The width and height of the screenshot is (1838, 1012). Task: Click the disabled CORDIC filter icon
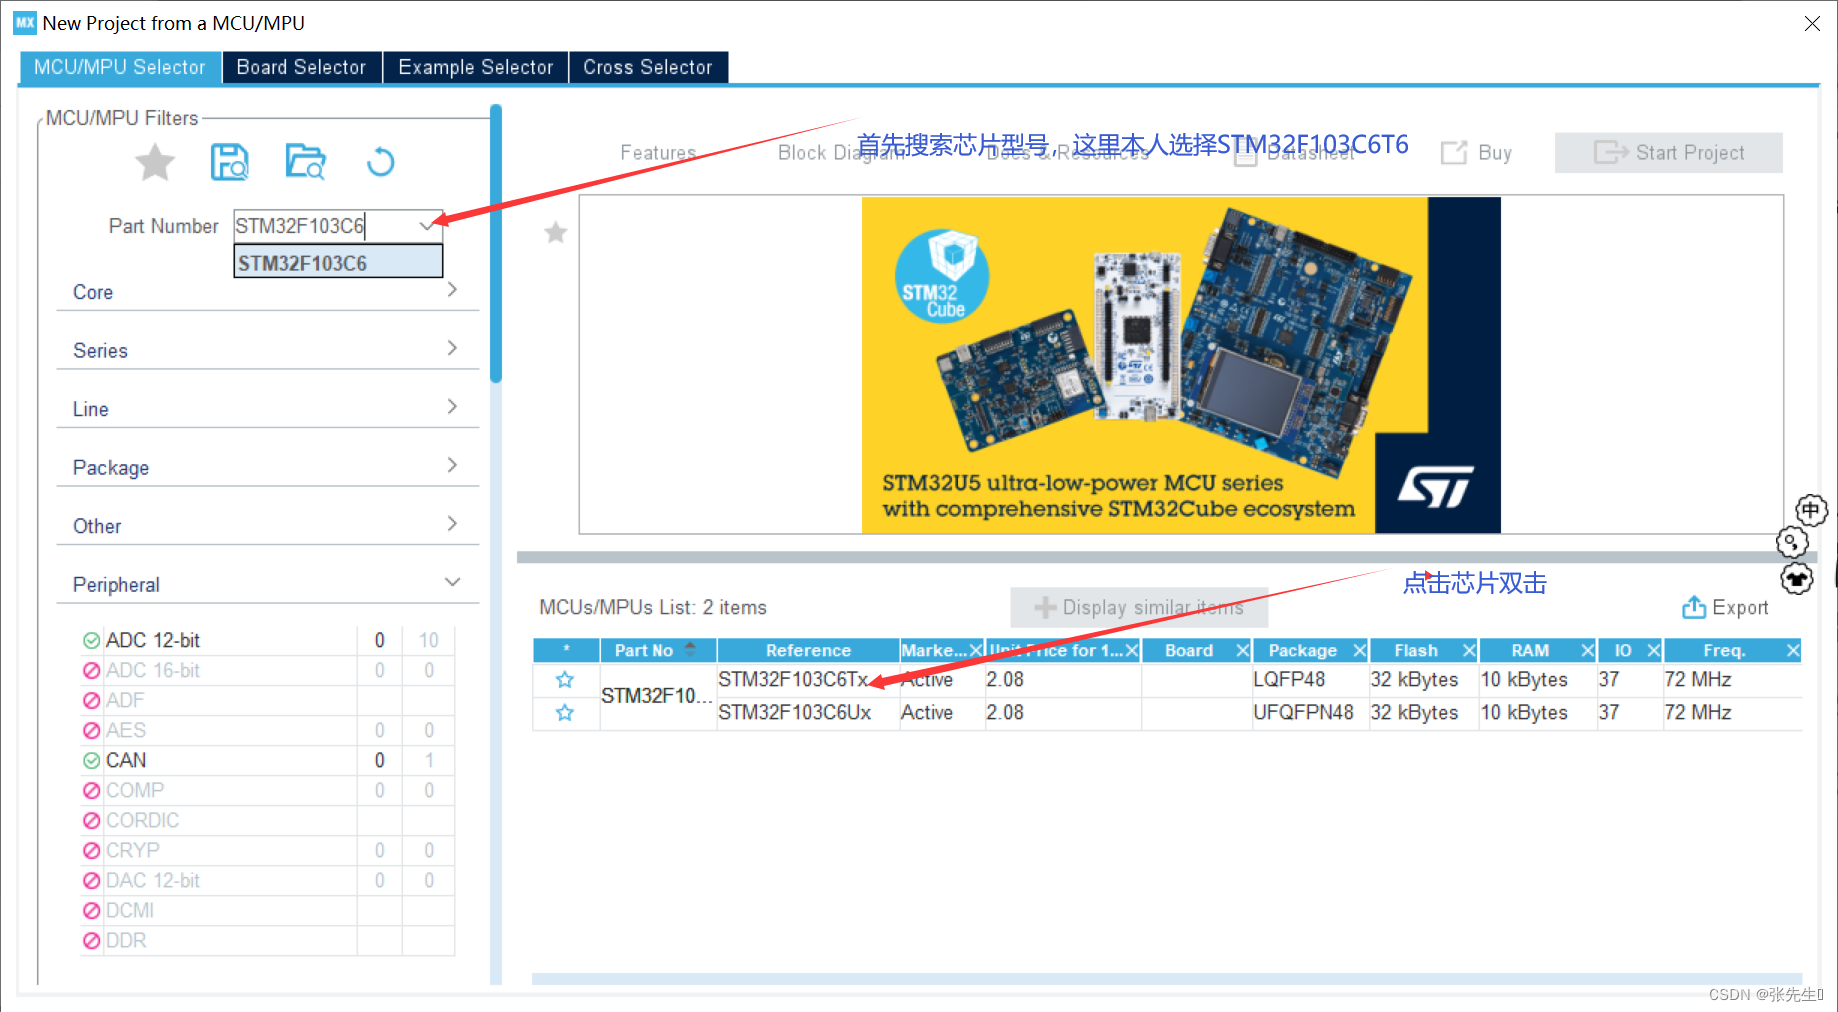click(x=91, y=820)
